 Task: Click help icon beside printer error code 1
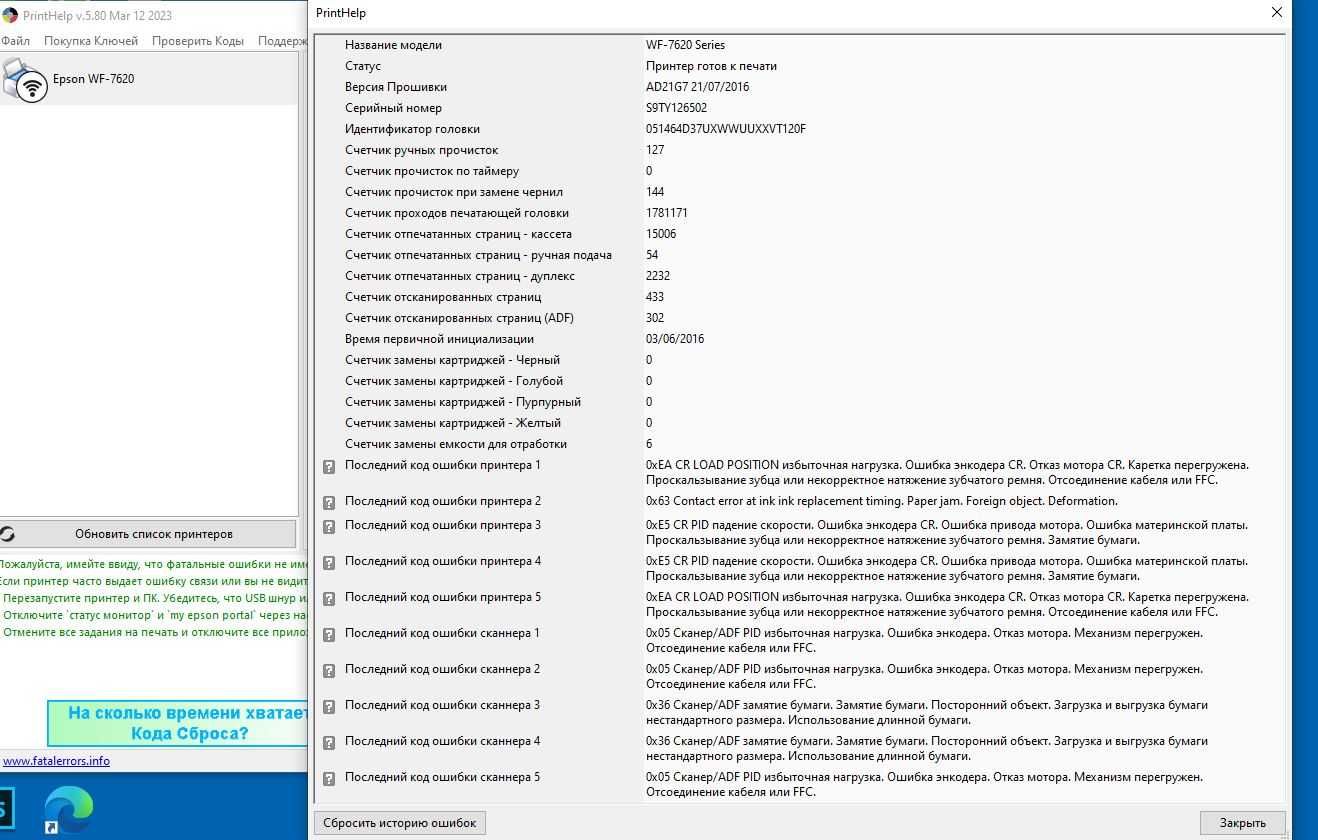click(328, 467)
